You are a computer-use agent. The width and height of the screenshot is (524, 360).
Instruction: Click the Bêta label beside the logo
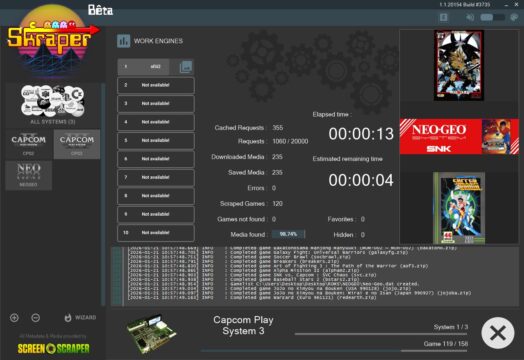100,10
